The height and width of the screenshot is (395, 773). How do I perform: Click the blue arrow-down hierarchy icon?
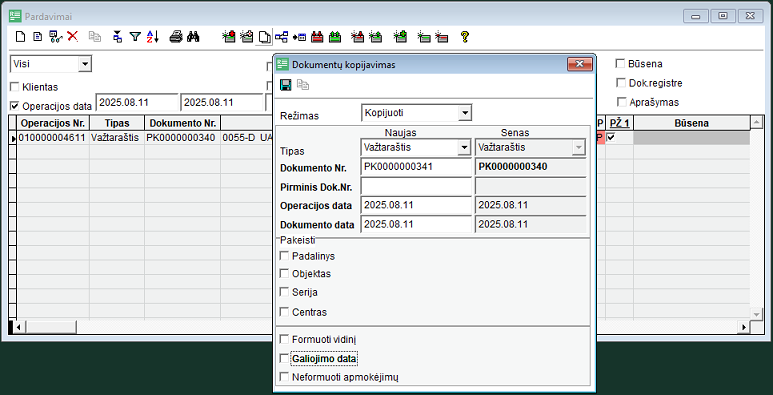[117, 36]
